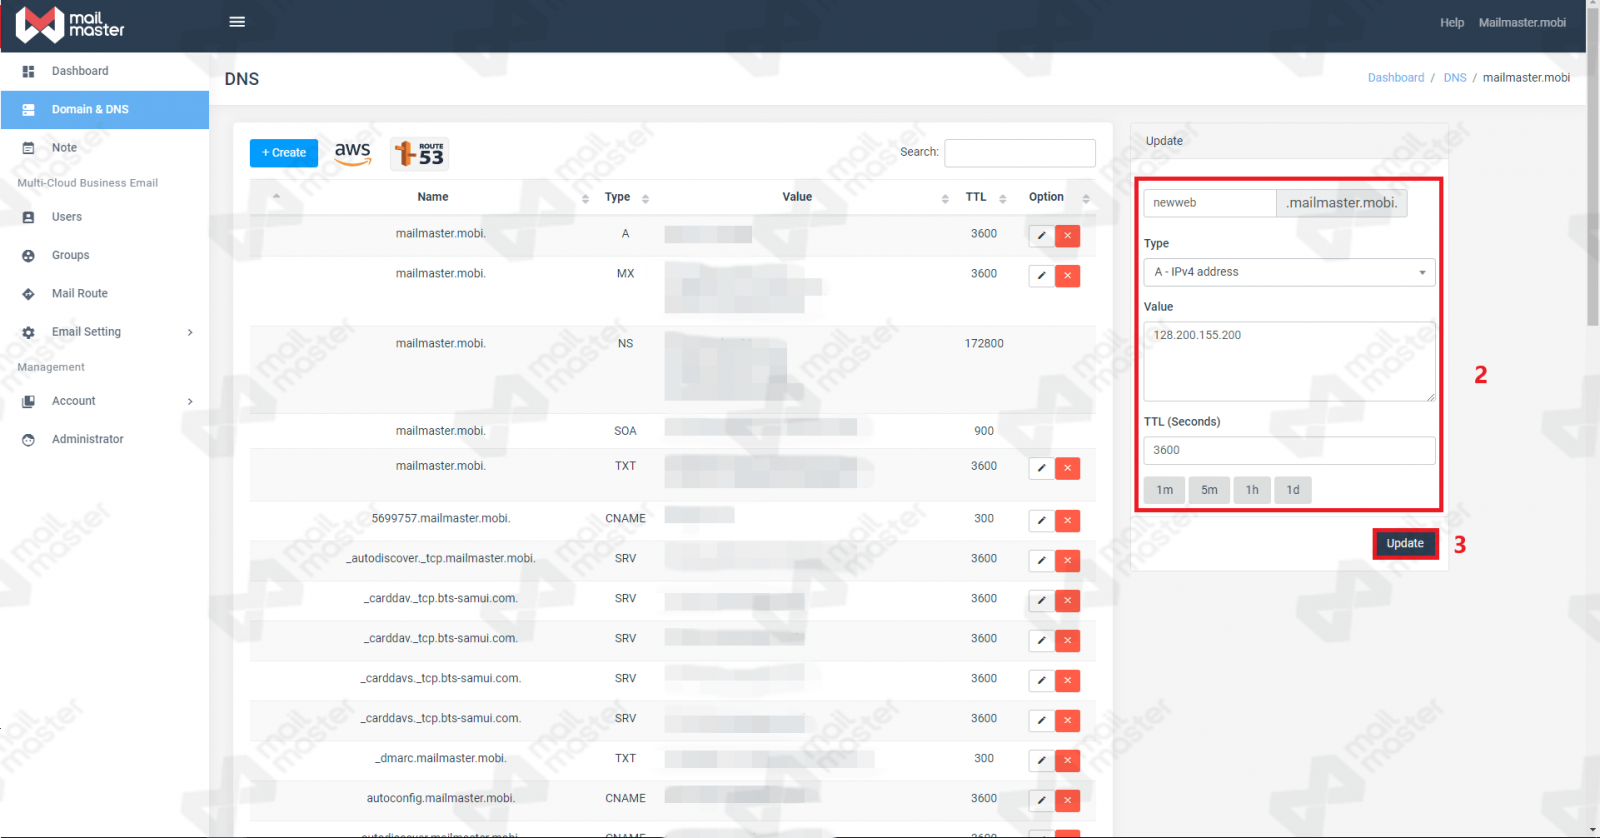
Task: Click the + Create button
Action: tap(284, 153)
